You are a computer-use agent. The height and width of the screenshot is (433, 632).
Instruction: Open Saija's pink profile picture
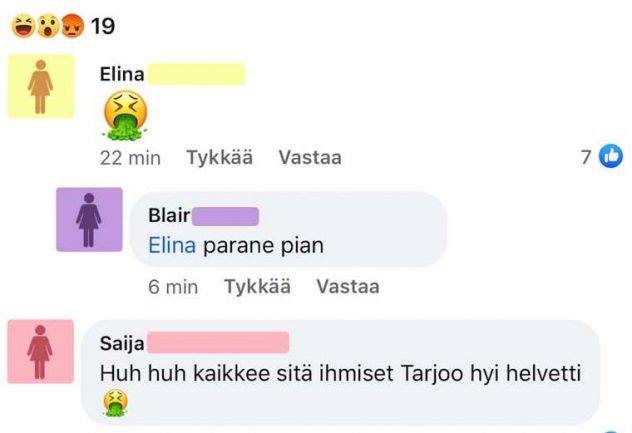pos(41,352)
